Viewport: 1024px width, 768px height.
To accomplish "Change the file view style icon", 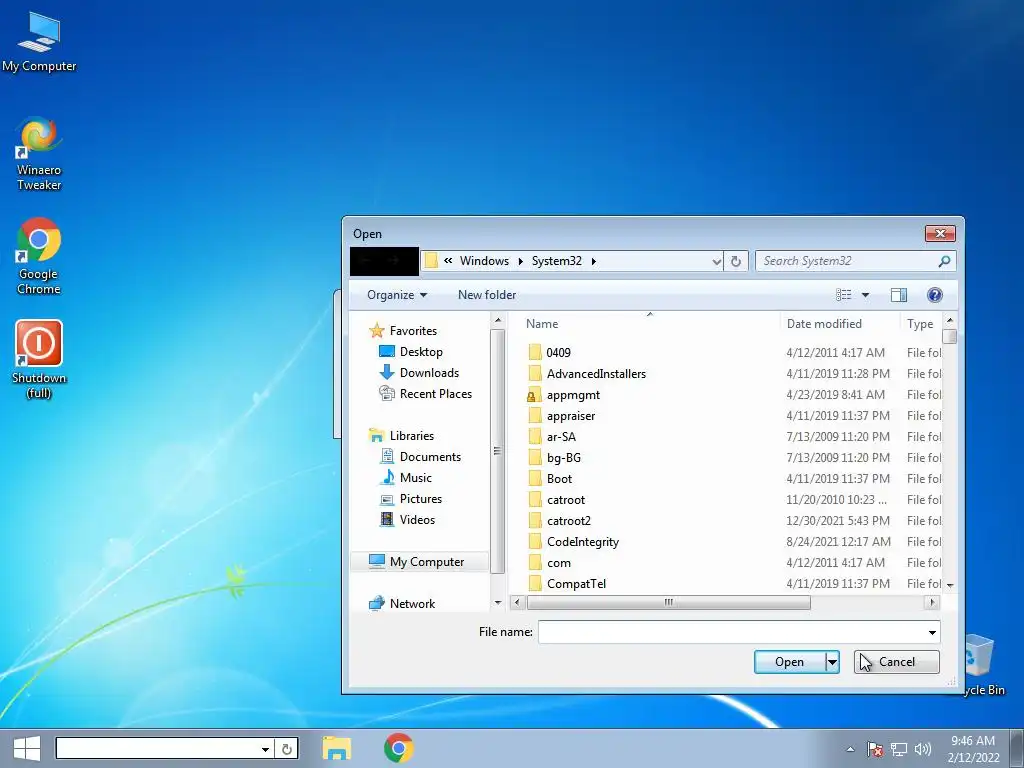I will tap(844, 295).
